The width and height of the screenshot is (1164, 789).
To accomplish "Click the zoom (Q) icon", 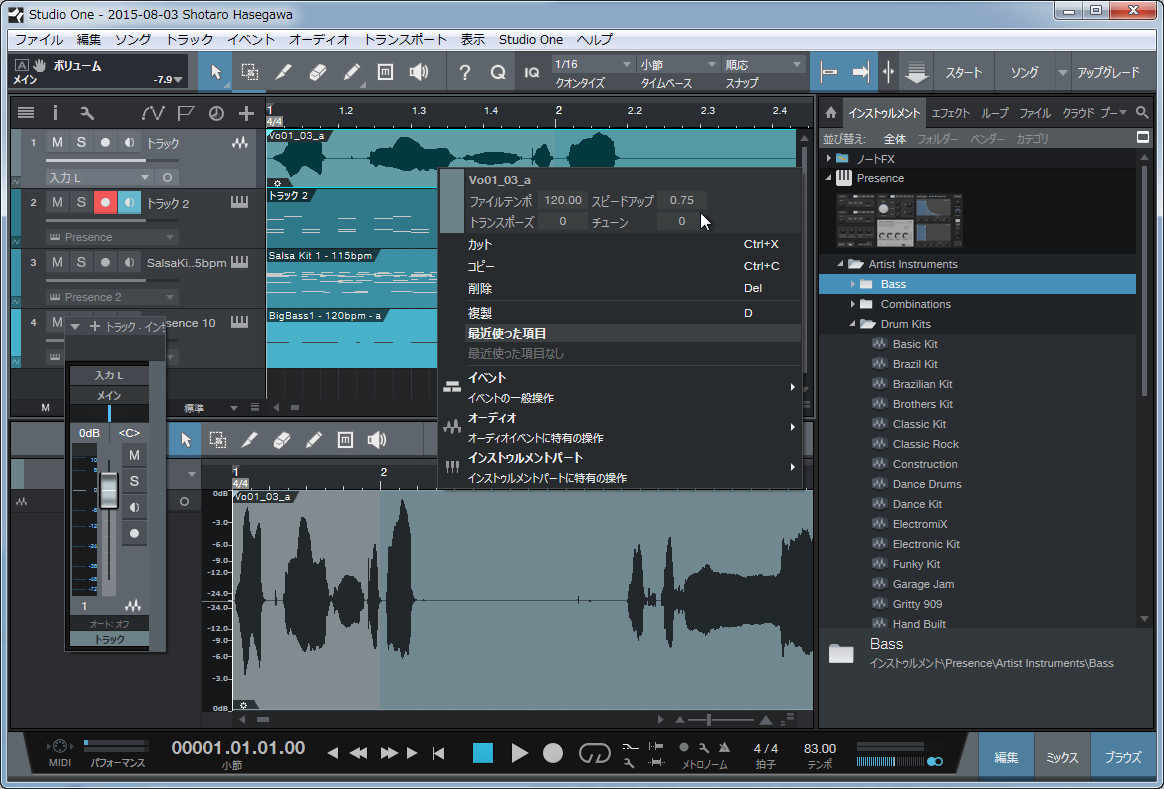I will 499,71.
